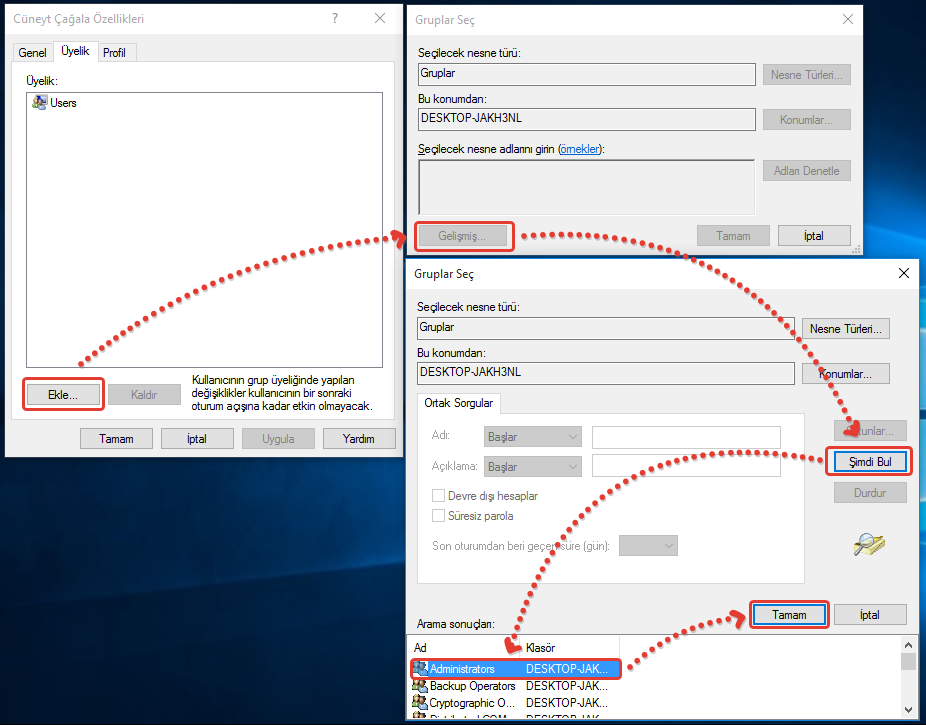Select the Users group icon in membership list

(40, 103)
